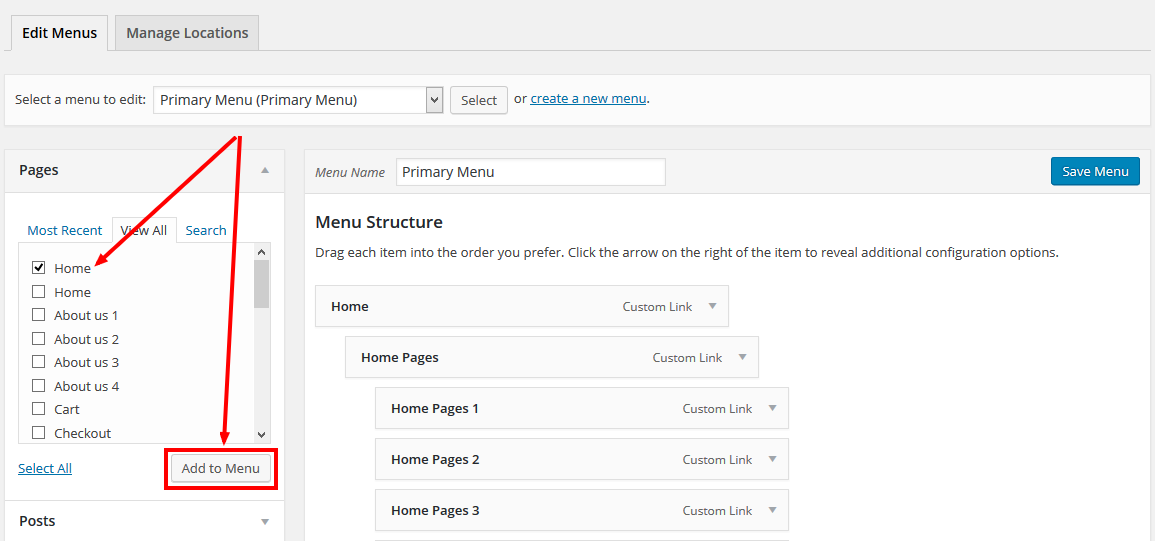The image size is (1155, 541).
Task: Uncheck the checked Home page checkbox
Action: (x=38, y=268)
